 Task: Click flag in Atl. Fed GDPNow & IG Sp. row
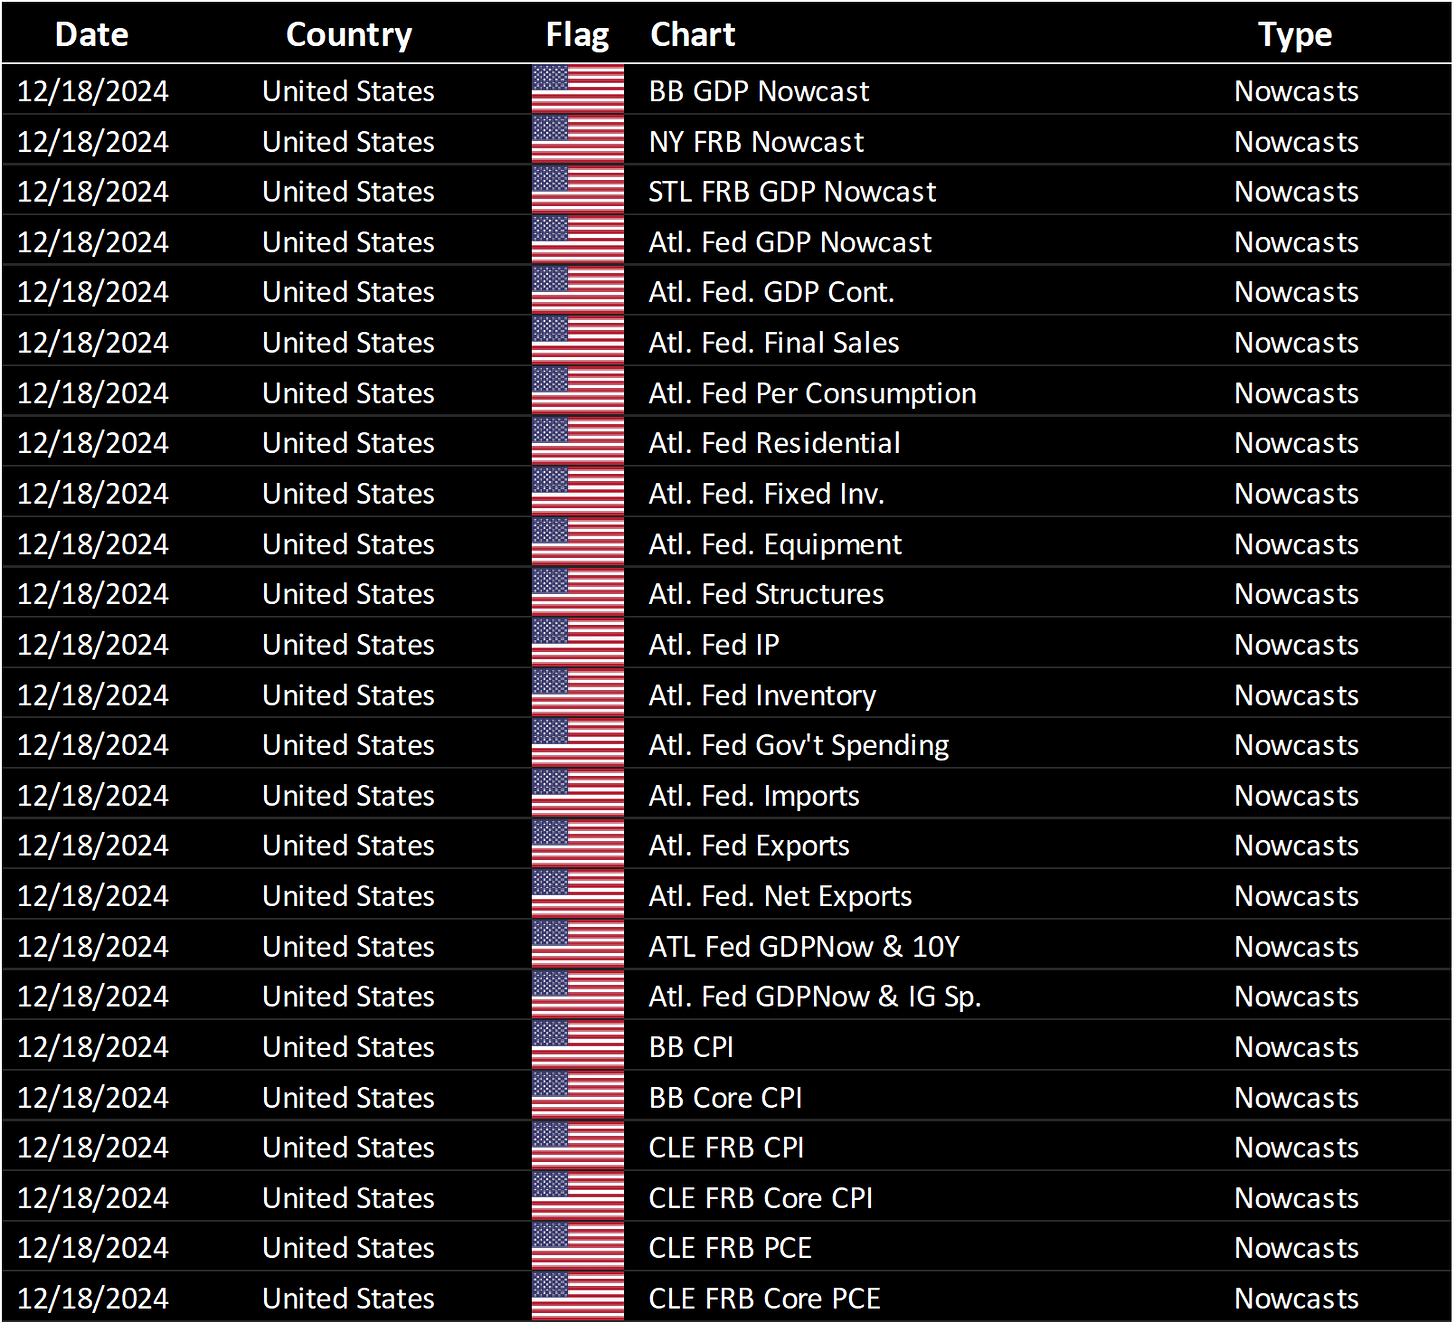tap(578, 996)
